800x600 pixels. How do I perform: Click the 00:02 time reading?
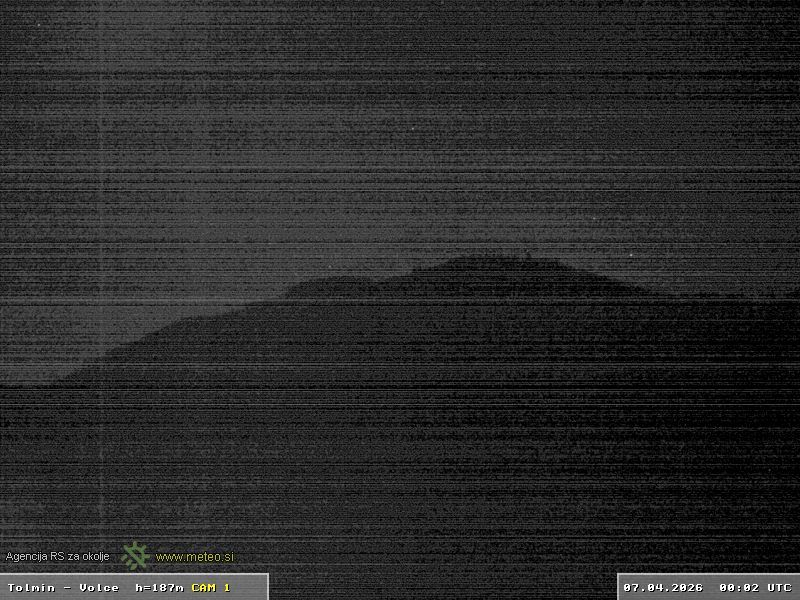(x=735, y=587)
